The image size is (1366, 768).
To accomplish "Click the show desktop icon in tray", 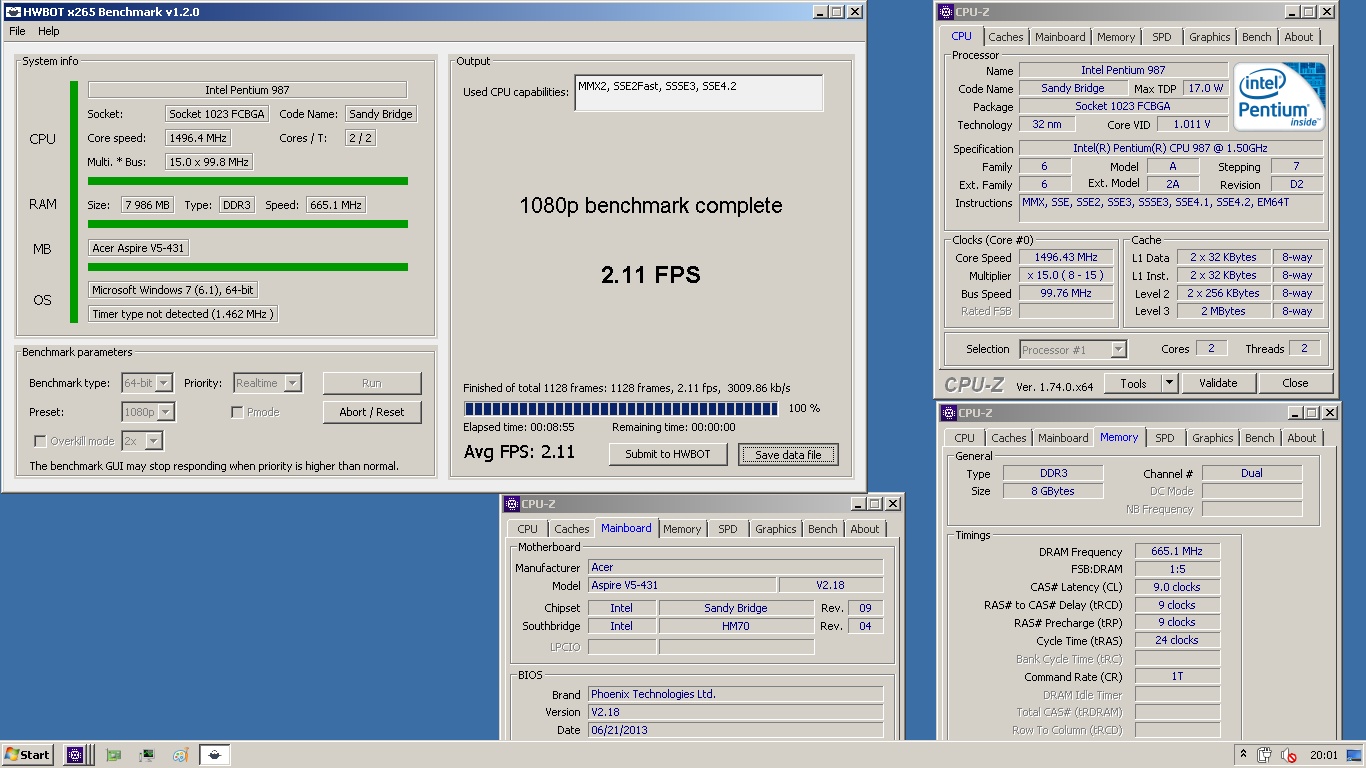I will pyautogui.click(x=1355, y=755).
